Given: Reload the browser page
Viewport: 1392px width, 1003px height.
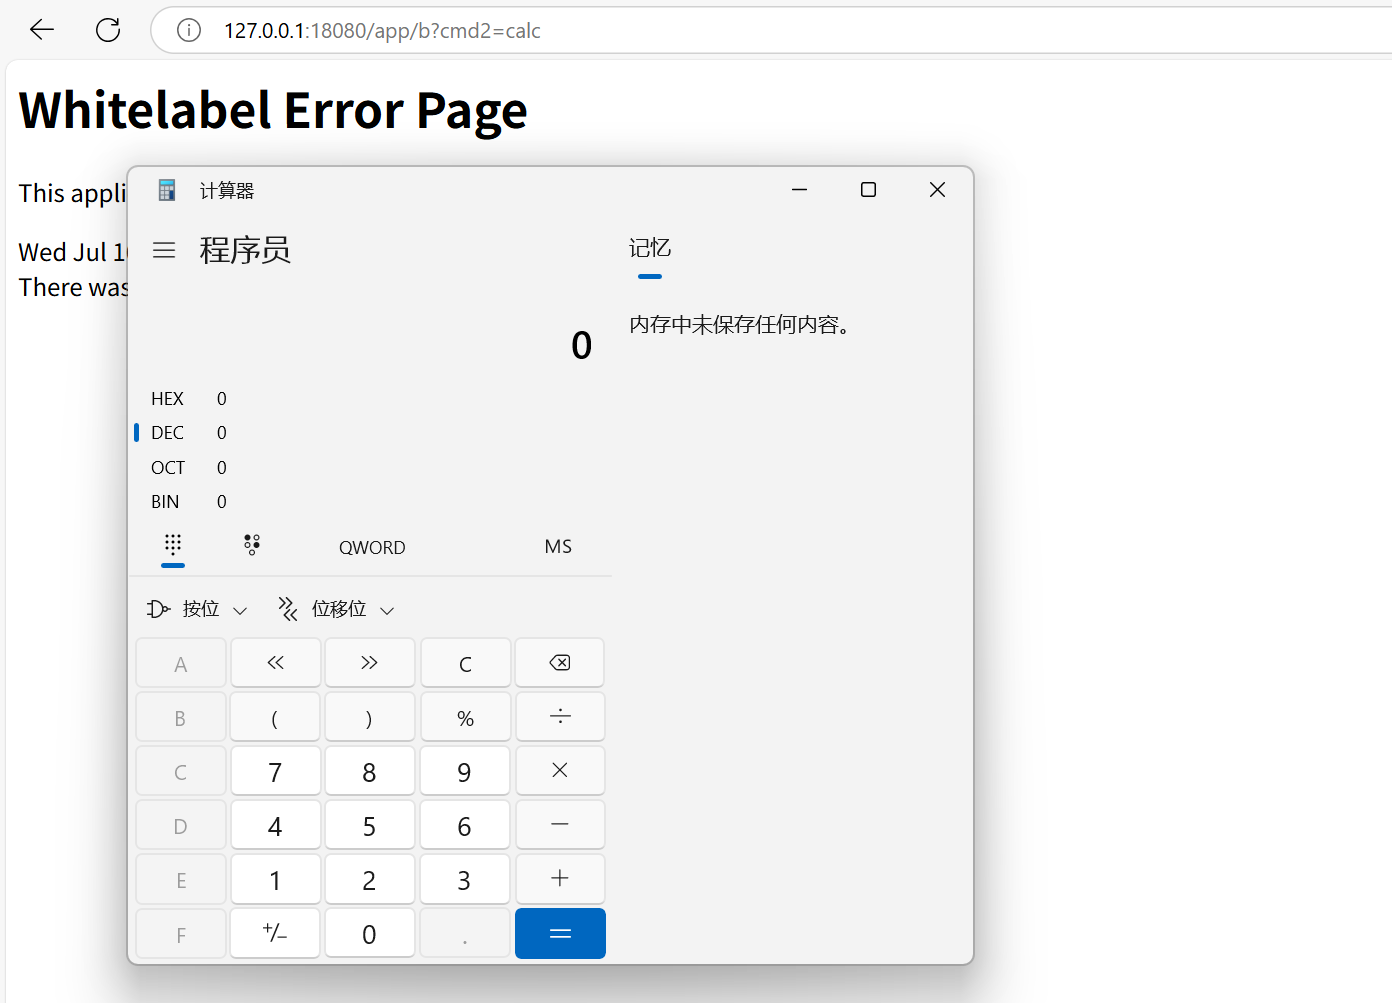Looking at the screenshot, I should 108,30.
